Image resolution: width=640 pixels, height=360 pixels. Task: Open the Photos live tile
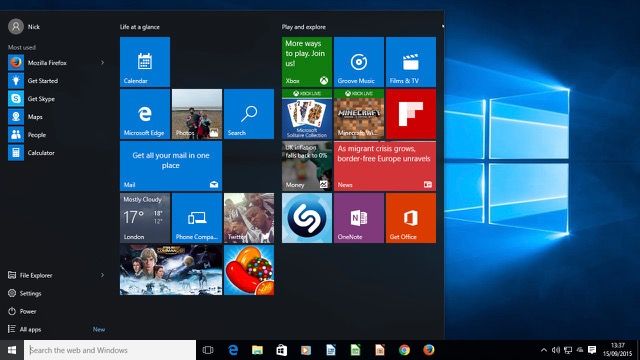click(197, 114)
